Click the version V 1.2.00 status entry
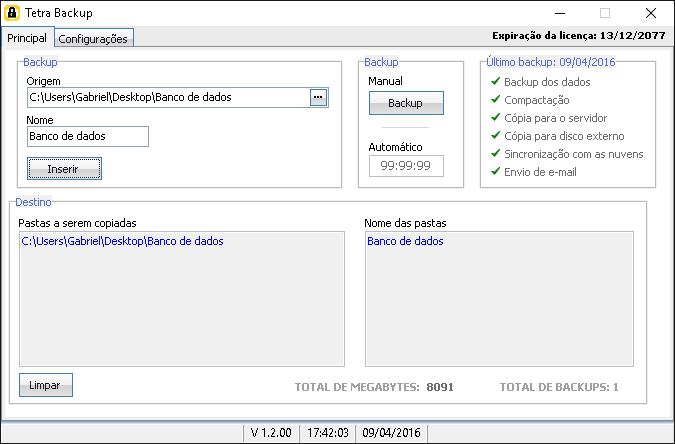This screenshot has width=675, height=444. coord(271,433)
